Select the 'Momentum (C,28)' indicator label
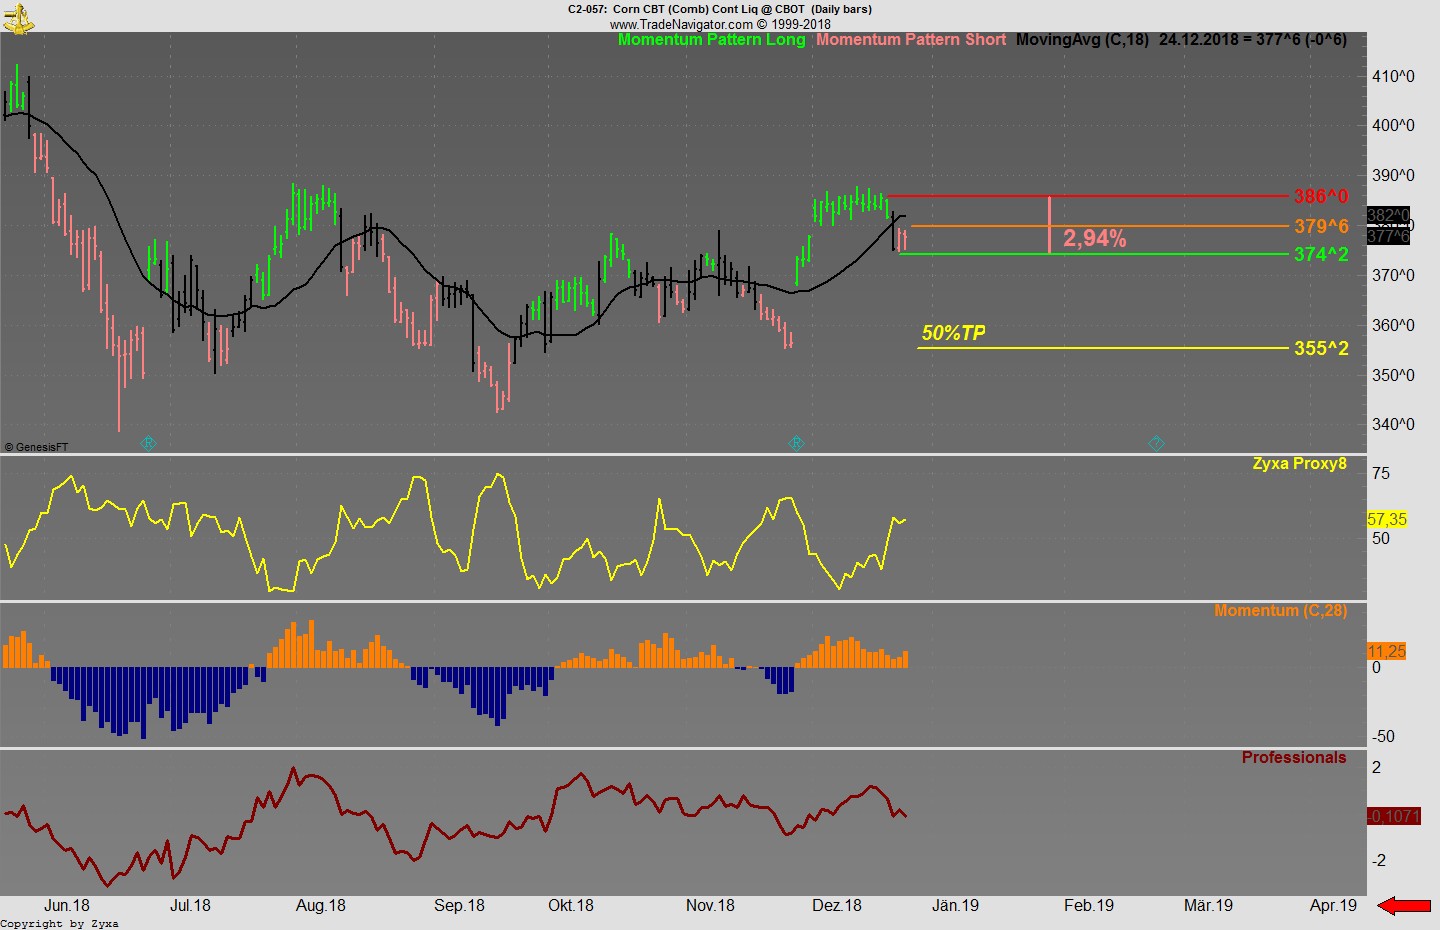 coord(1280,611)
